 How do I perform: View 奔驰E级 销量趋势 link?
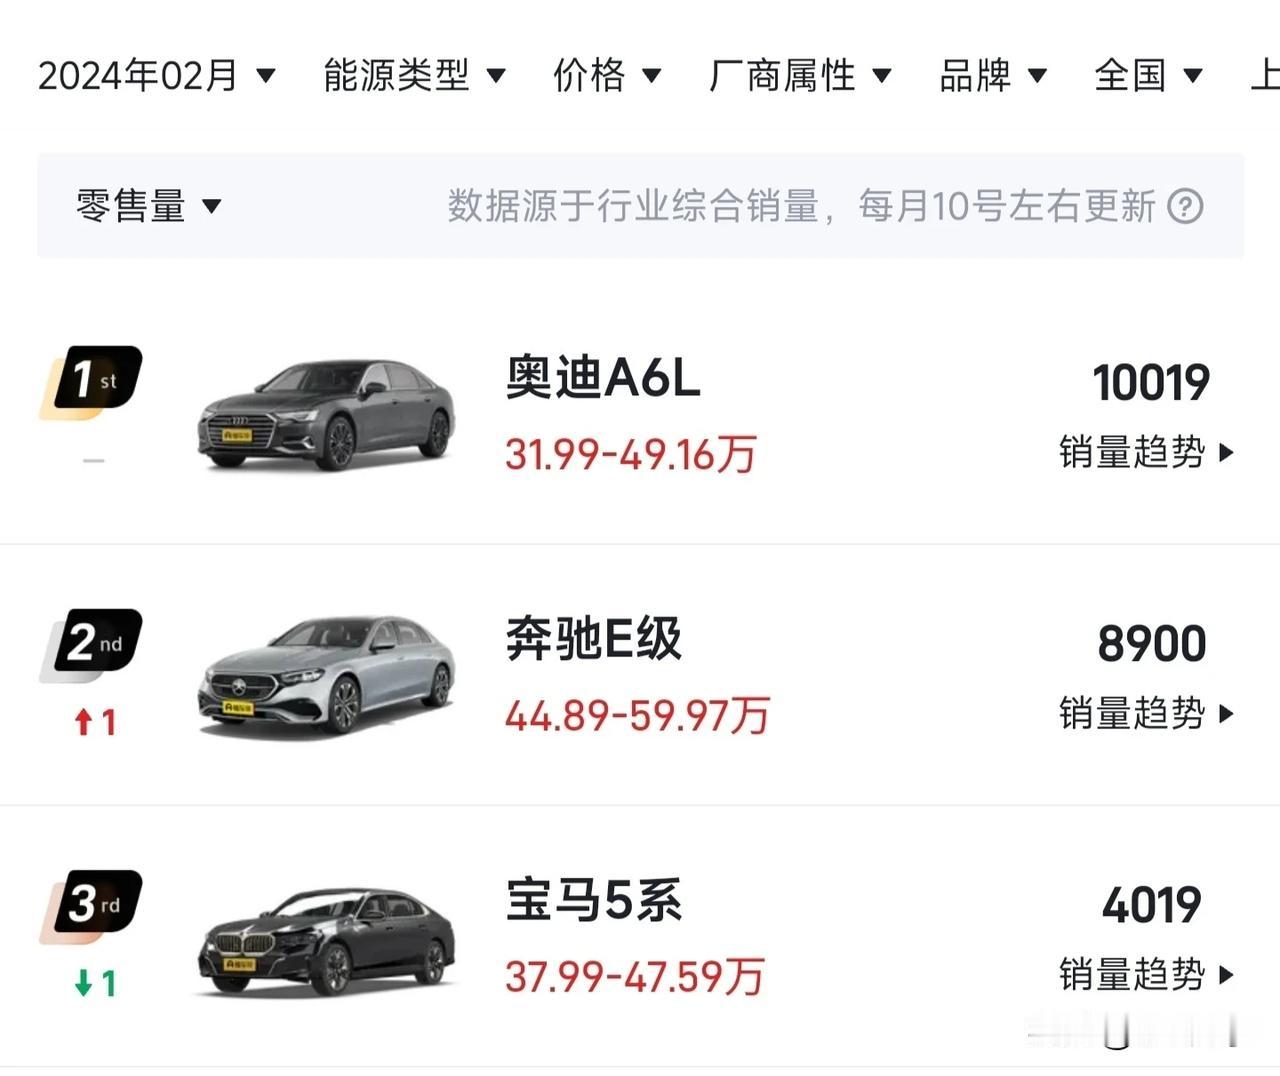[1147, 714]
